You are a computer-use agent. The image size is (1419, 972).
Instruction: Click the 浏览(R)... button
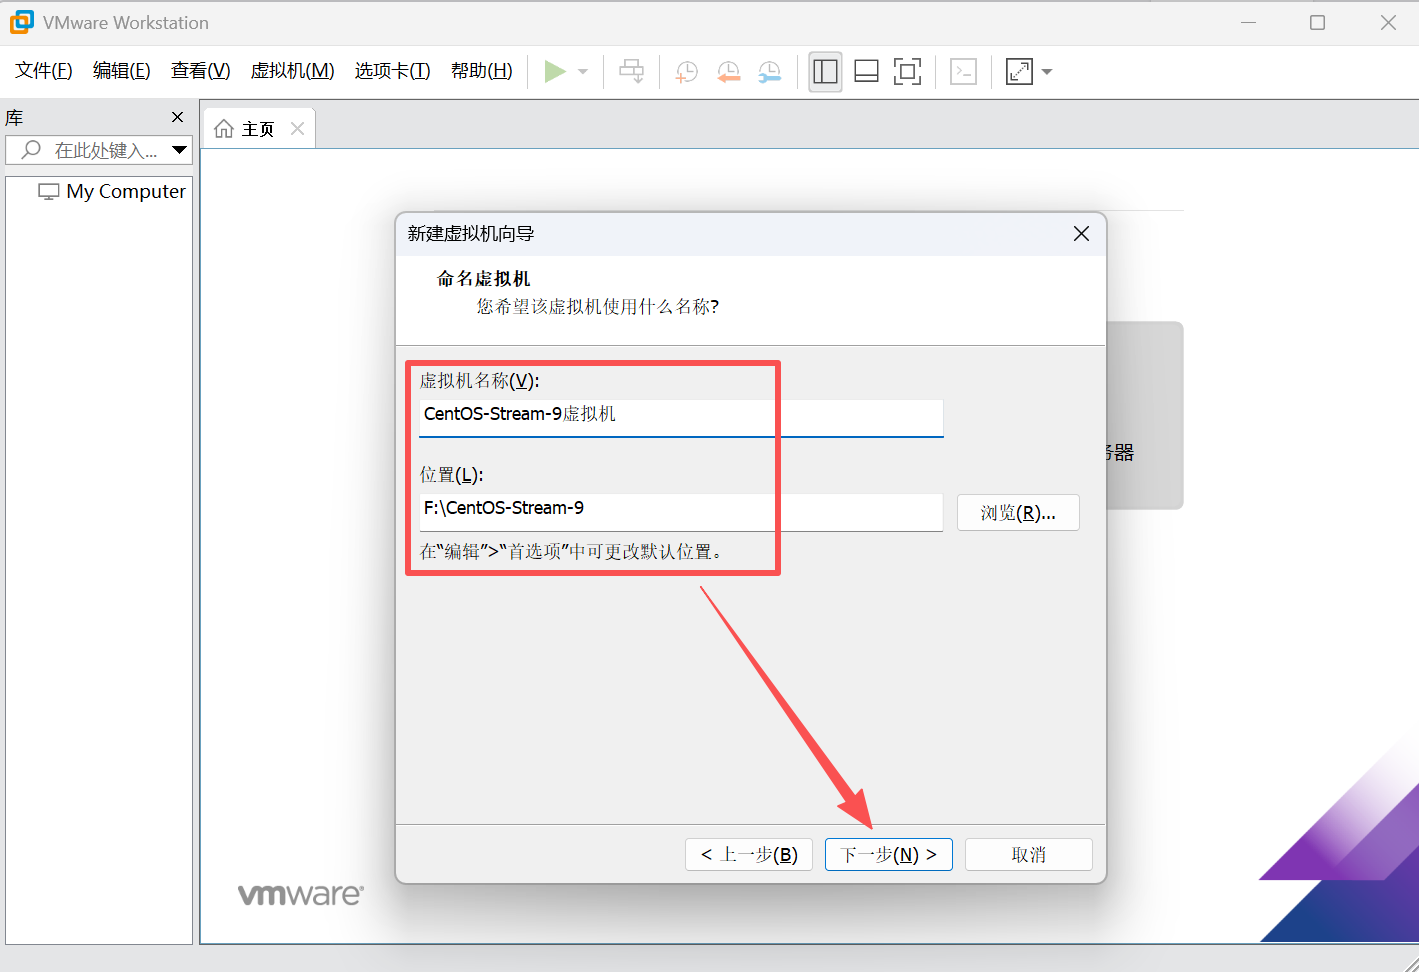pyautogui.click(x=1018, y=513)
